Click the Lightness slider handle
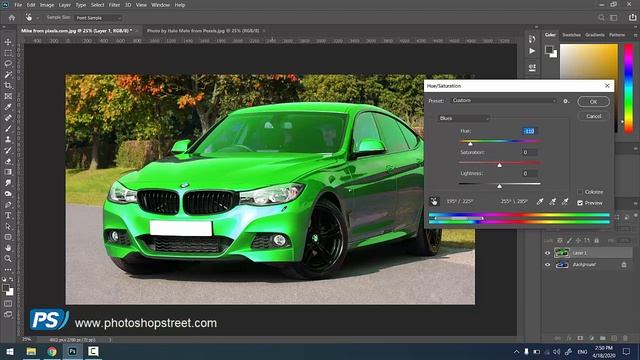Image resolution: width=640 pixels, height=360 pixels. point(499,186)
